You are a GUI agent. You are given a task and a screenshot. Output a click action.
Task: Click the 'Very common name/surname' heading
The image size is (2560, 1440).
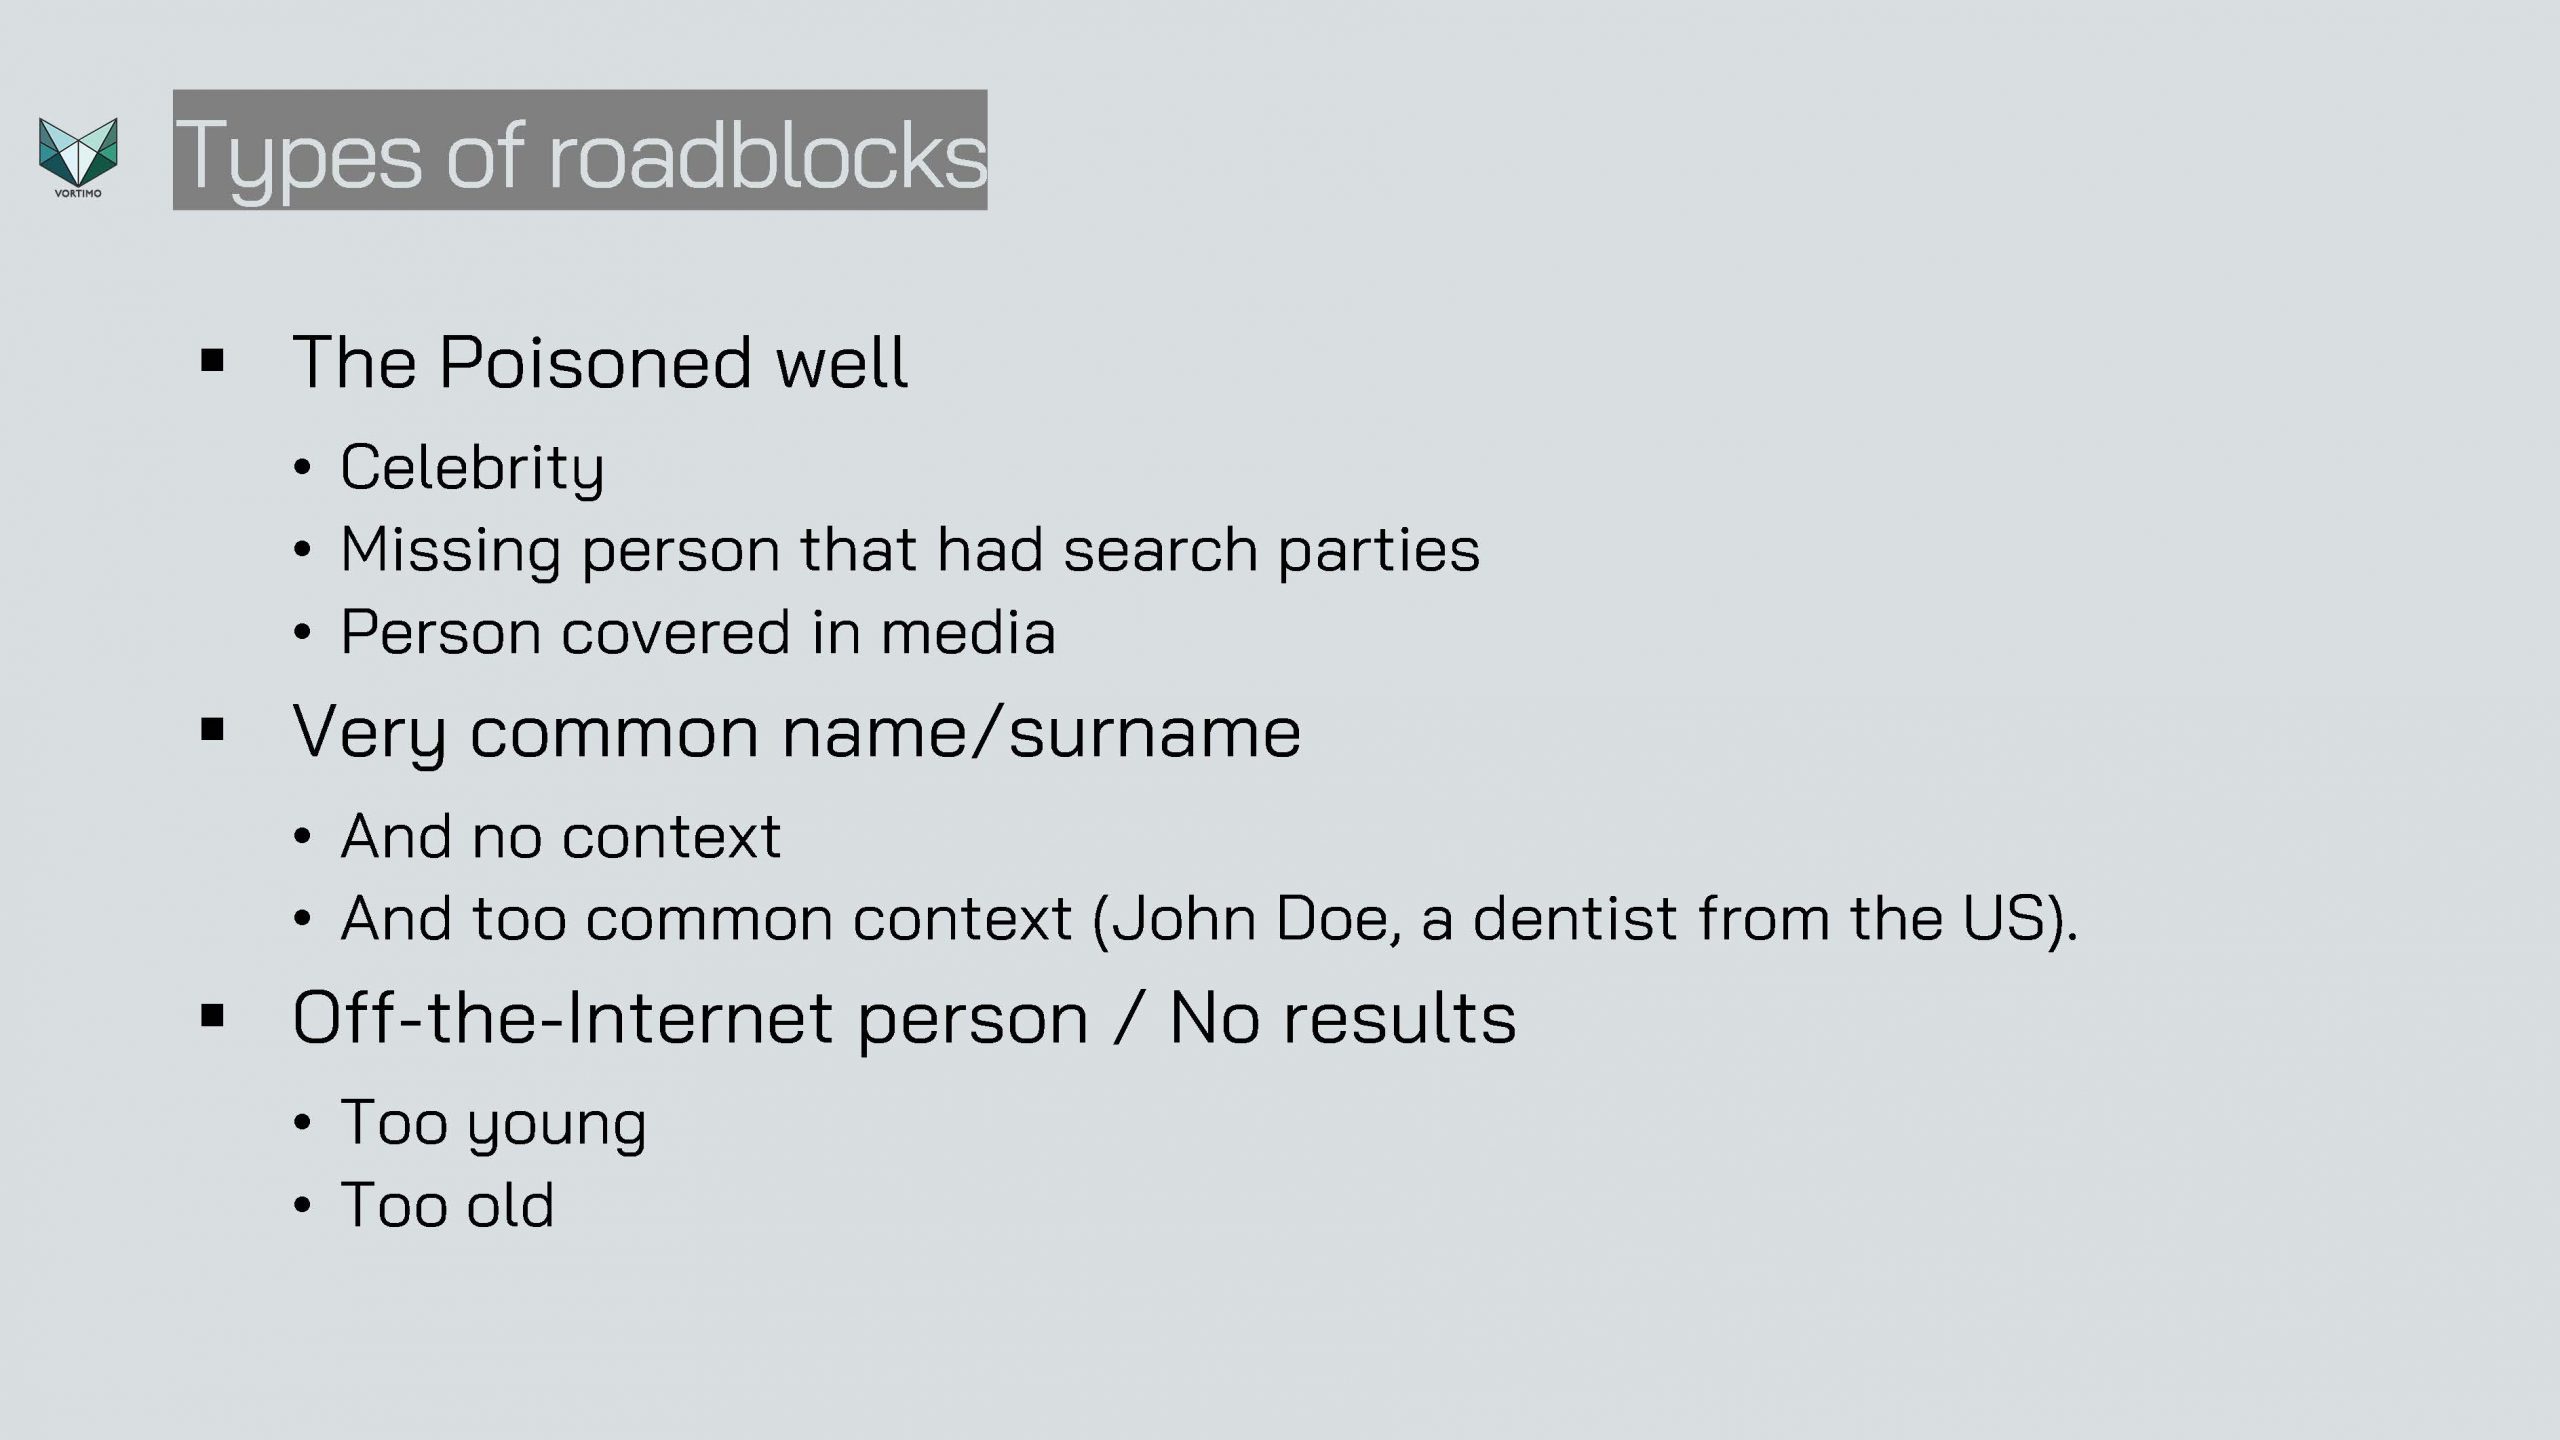tap(797, 732)
